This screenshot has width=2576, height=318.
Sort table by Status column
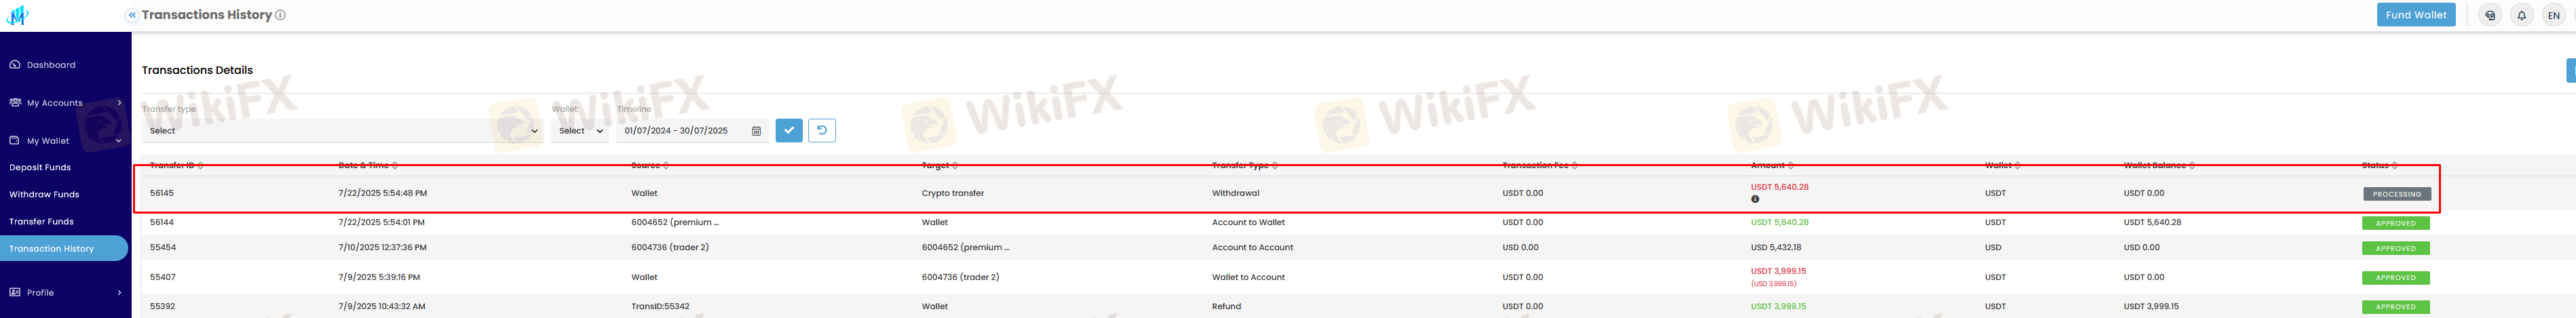[x=2380, y=165]
